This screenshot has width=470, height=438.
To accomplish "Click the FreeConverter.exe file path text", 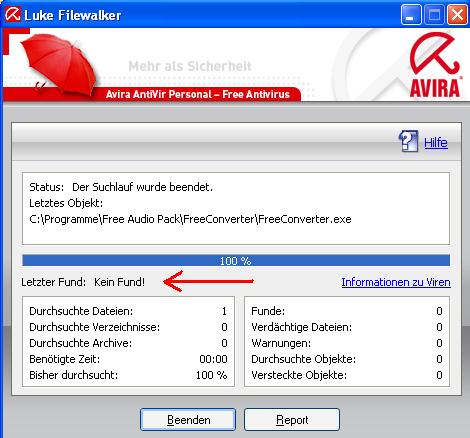I will 190,219.
